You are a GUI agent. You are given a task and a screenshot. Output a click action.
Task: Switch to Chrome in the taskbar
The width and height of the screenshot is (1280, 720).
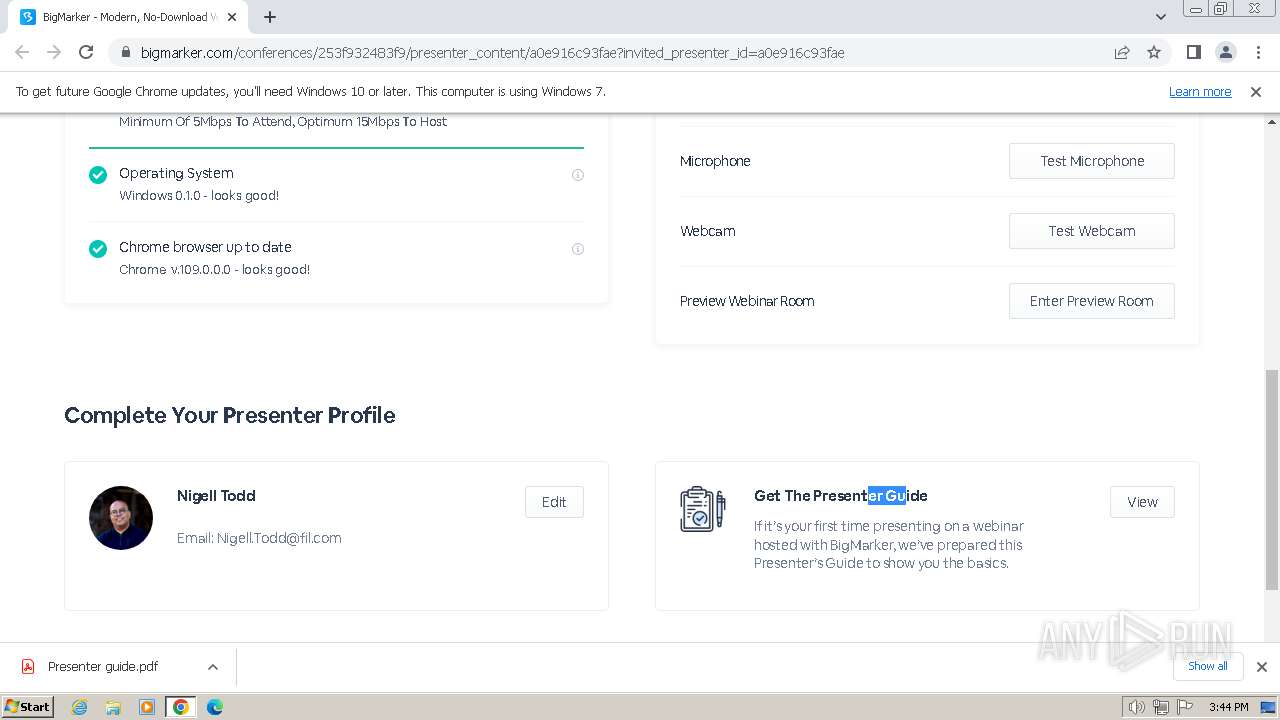[x=181, y=707]
